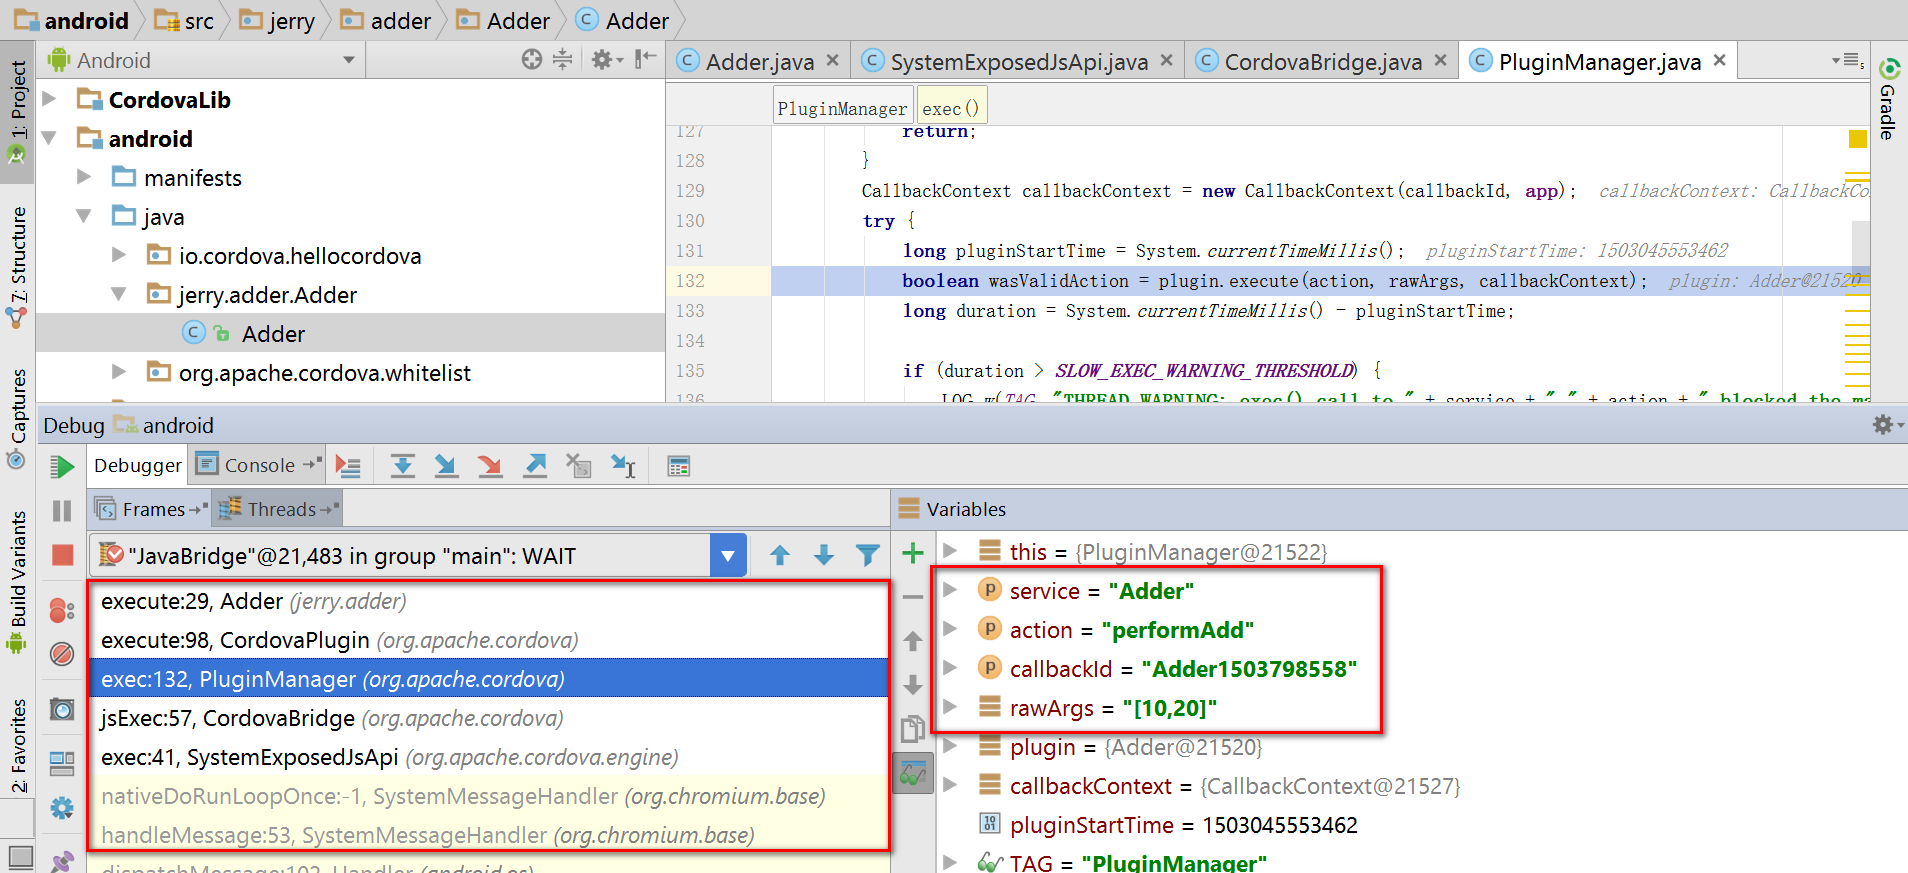The image size is (1908, 873).
Task: Drop the current frame
Action: click(579, 466)
